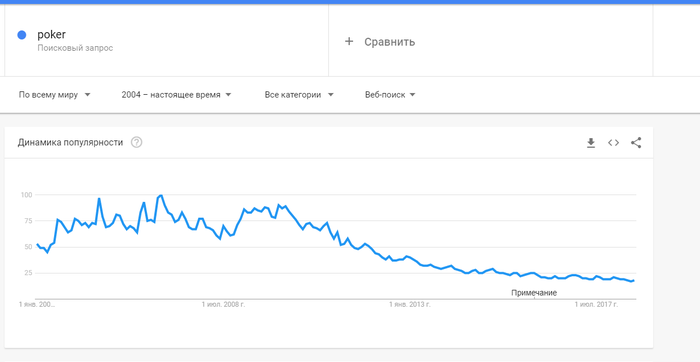The width and height of the screenshot is (700, 362).
Task: Click the 1 янв. 2013 г. axis label
Action: [x=409, y=305]
